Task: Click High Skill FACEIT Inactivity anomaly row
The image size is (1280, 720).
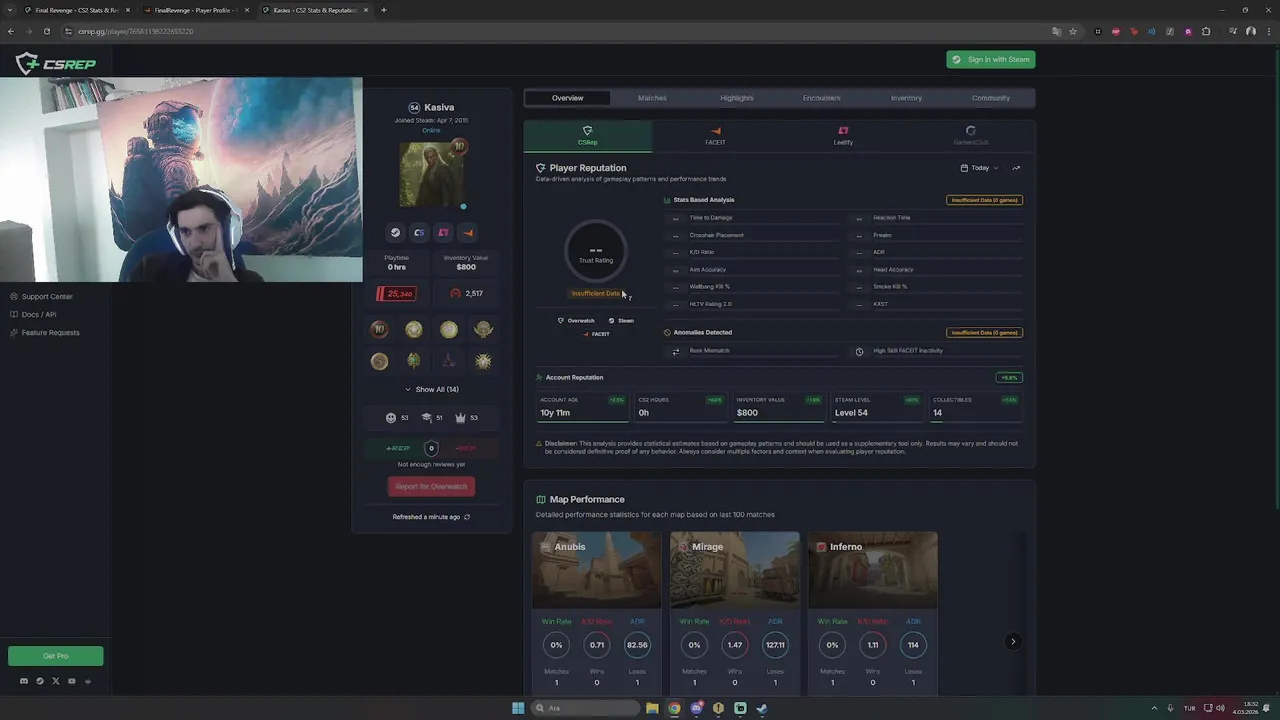Action: point(938,351)
